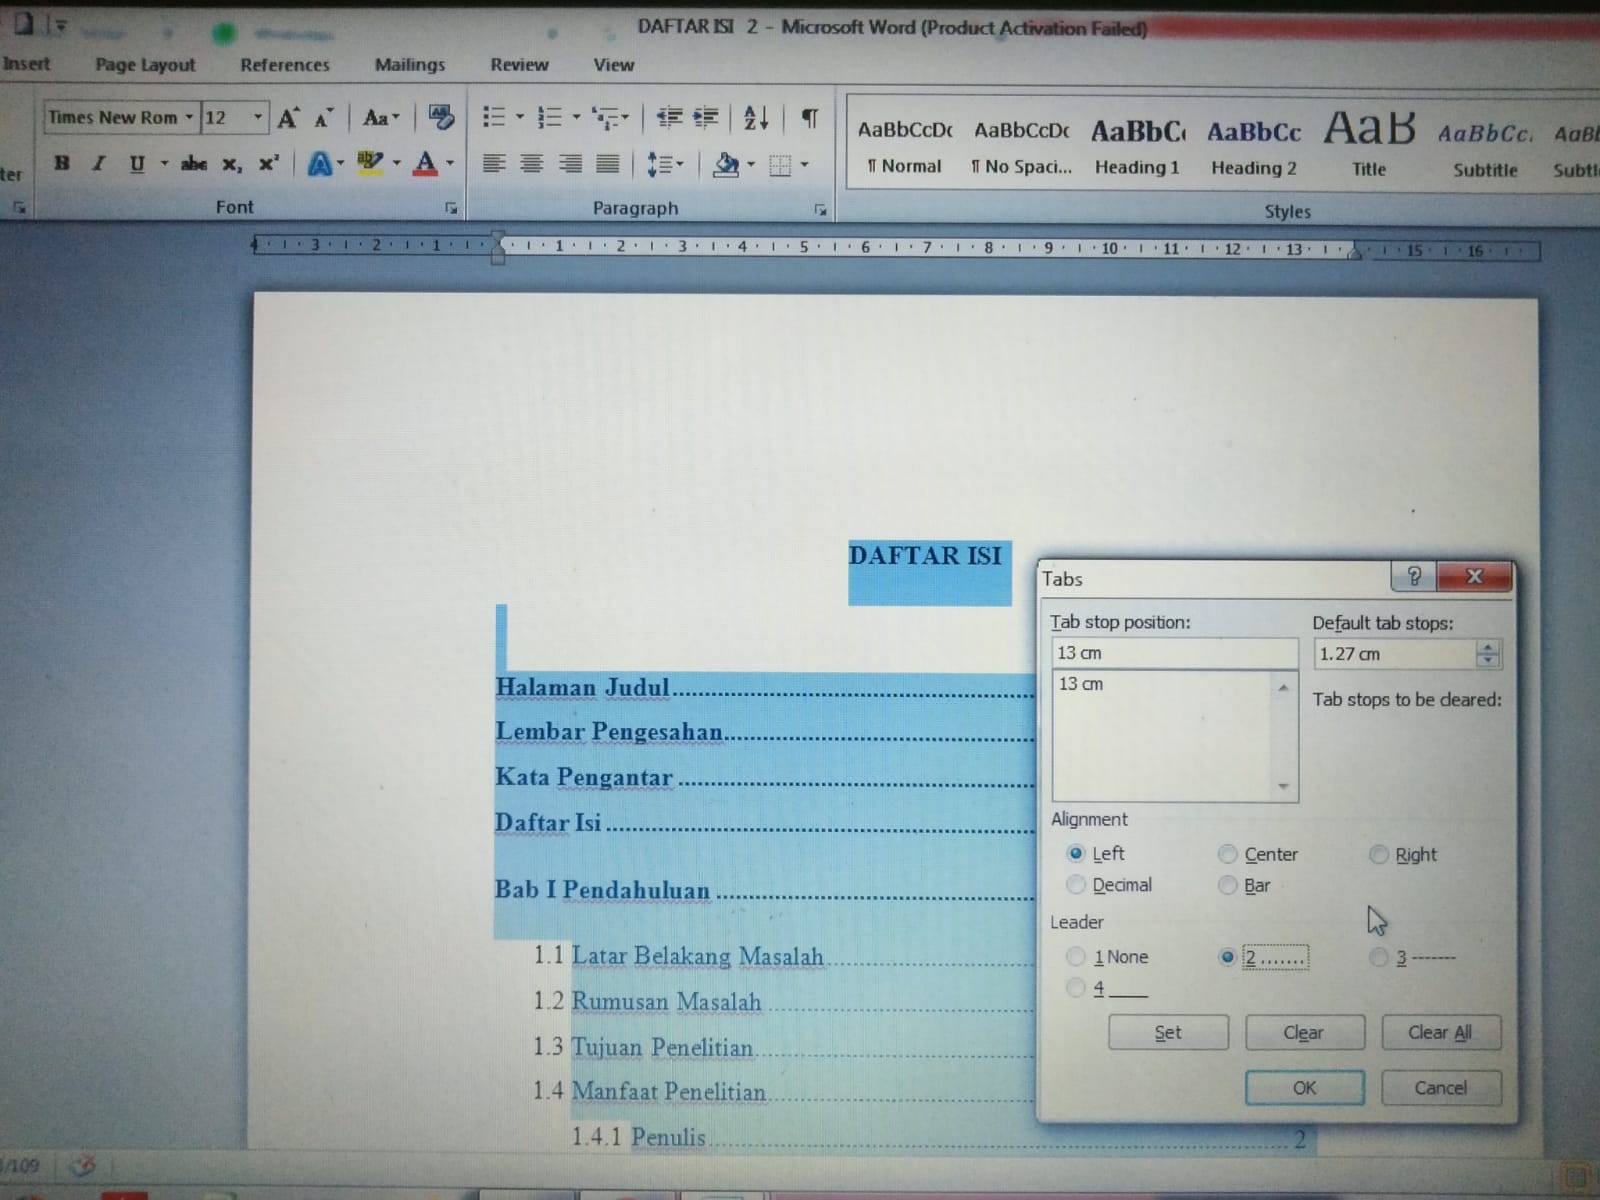Open the bullets list icon
The image size is (1600, 1200).
click(494, 118)
